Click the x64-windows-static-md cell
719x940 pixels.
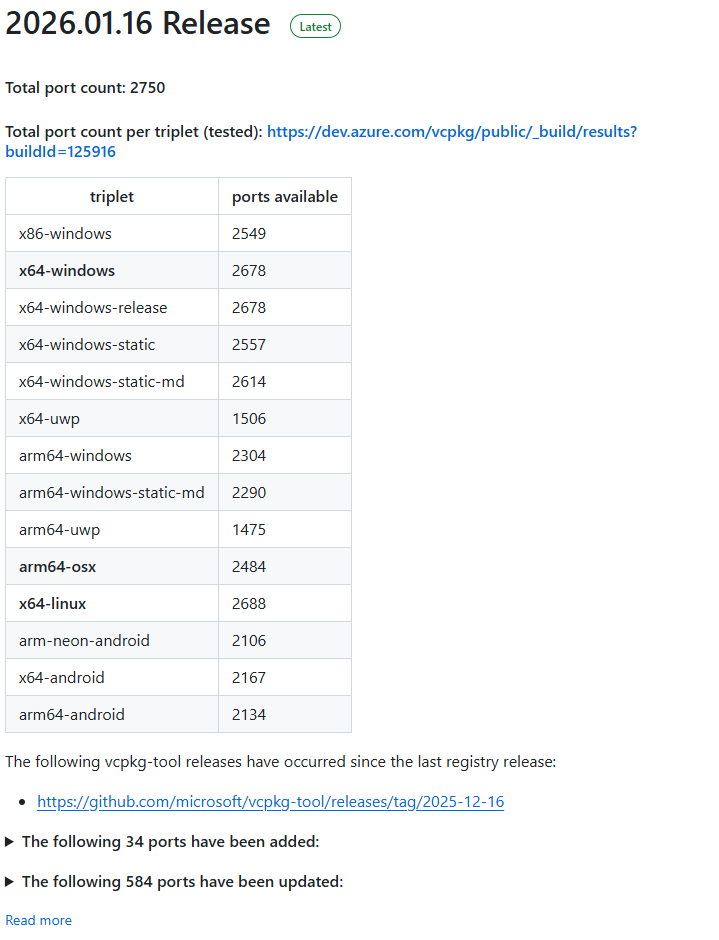[102, 382]
